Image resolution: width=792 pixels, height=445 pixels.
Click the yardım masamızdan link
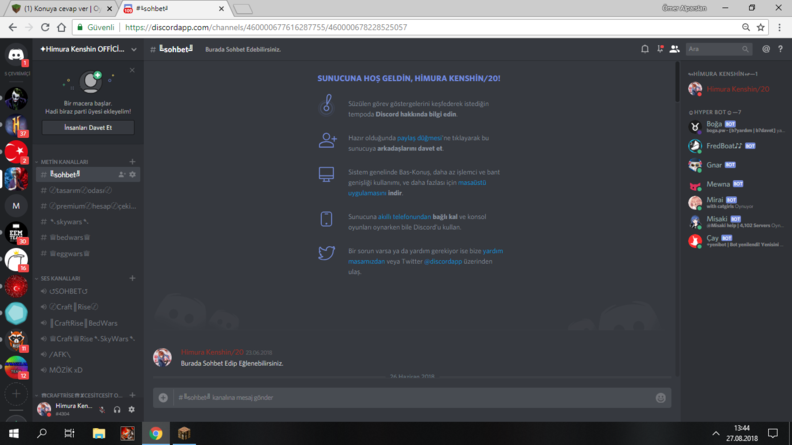pos(425,256)
